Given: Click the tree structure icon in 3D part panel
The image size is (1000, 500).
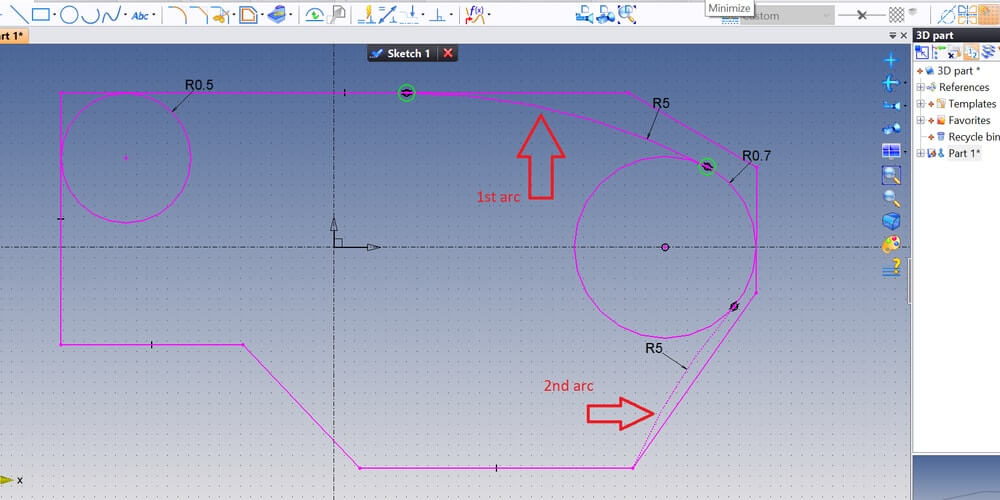Looking at the screenshot, I should pos(938,52).
